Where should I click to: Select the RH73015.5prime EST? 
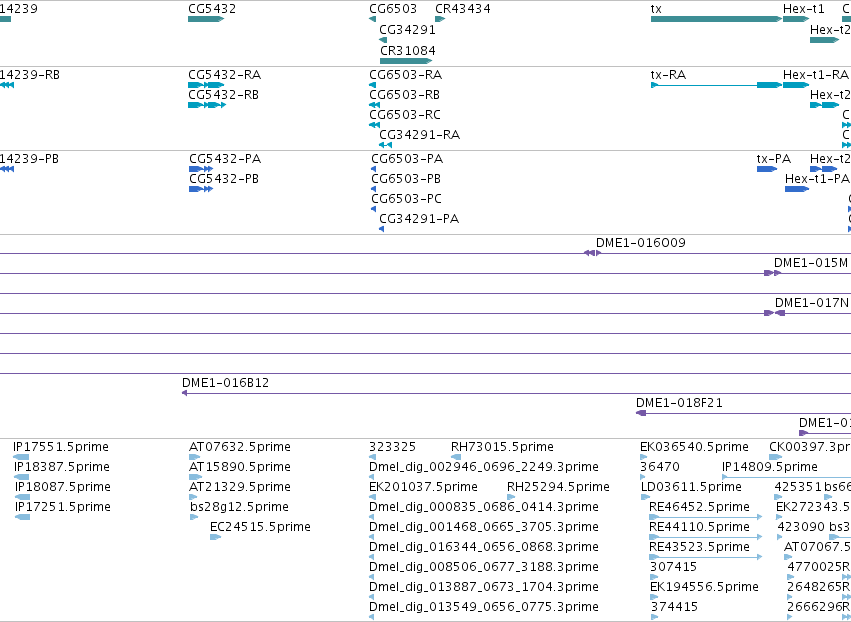(456, 457)
